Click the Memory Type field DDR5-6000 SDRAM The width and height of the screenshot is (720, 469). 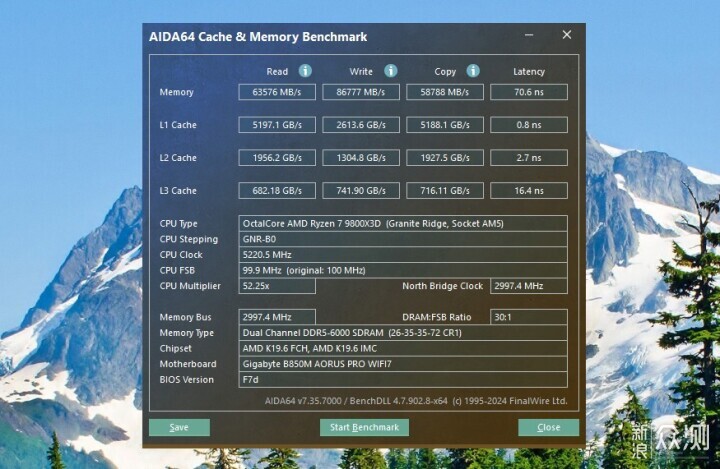(403, 333)
